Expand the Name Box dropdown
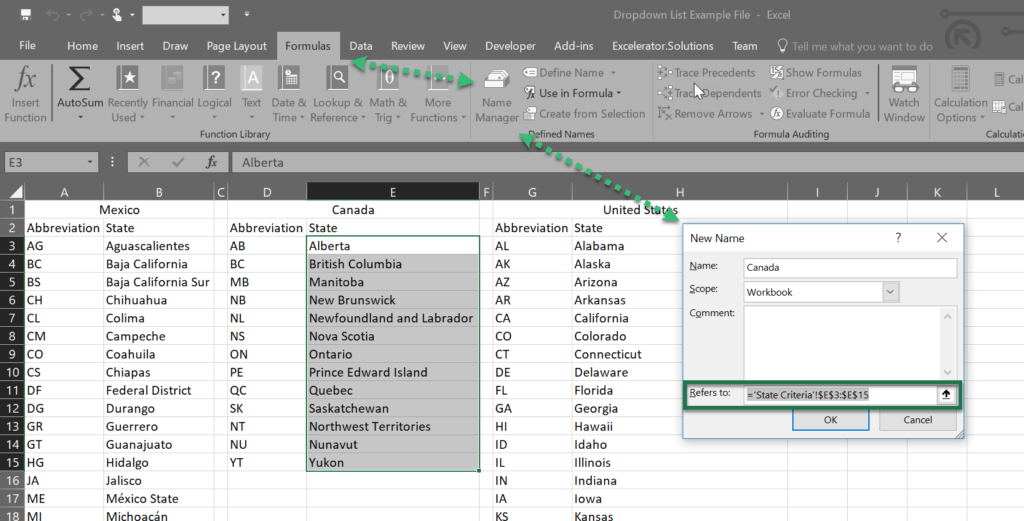Screen dimensions: 1024x521 (89, 163)
